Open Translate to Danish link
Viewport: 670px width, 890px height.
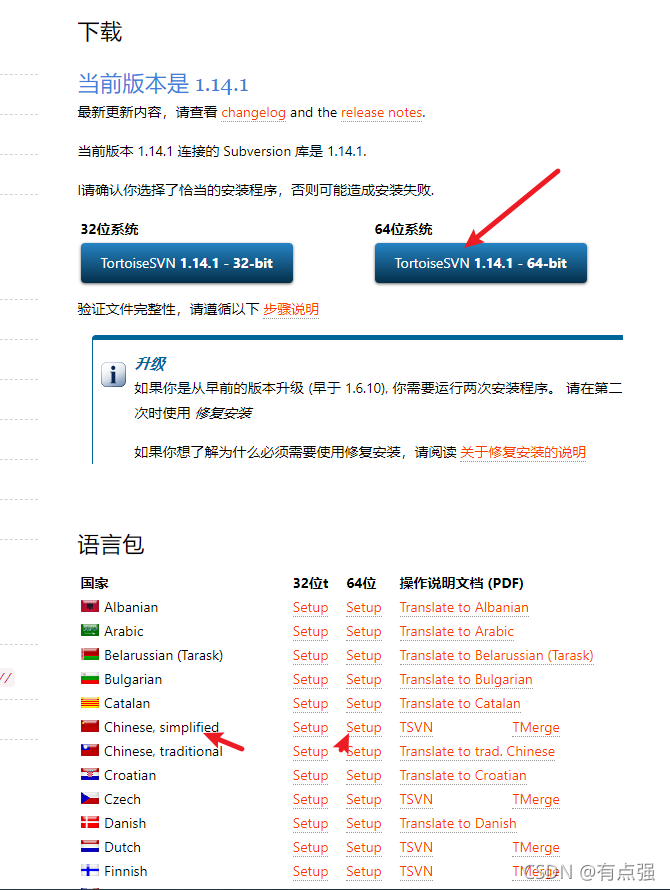point(458,823)
